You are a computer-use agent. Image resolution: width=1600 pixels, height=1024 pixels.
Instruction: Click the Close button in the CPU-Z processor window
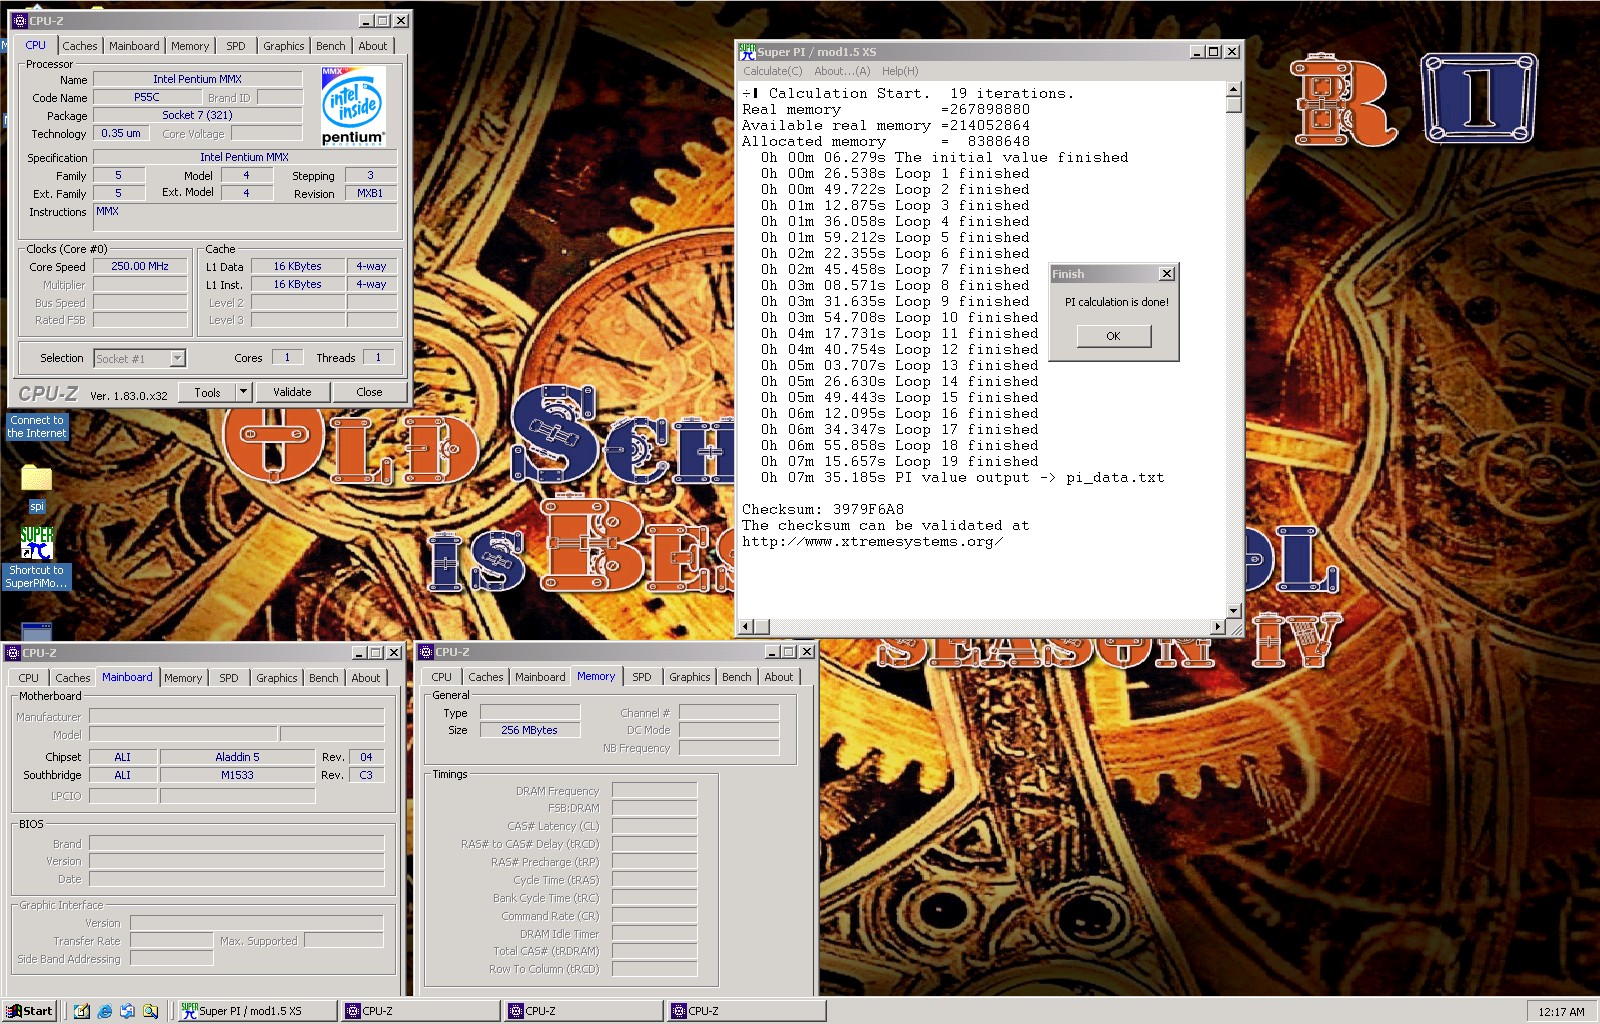pos(369,392)
